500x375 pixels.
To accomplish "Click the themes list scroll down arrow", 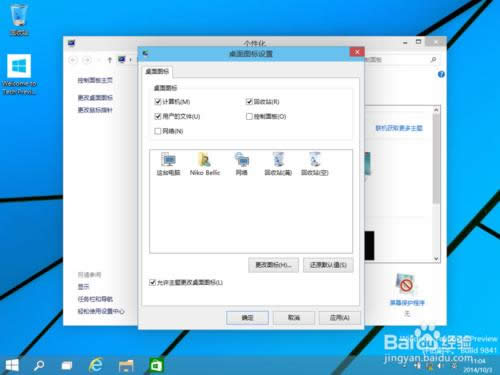I will [x=436, y=259].
